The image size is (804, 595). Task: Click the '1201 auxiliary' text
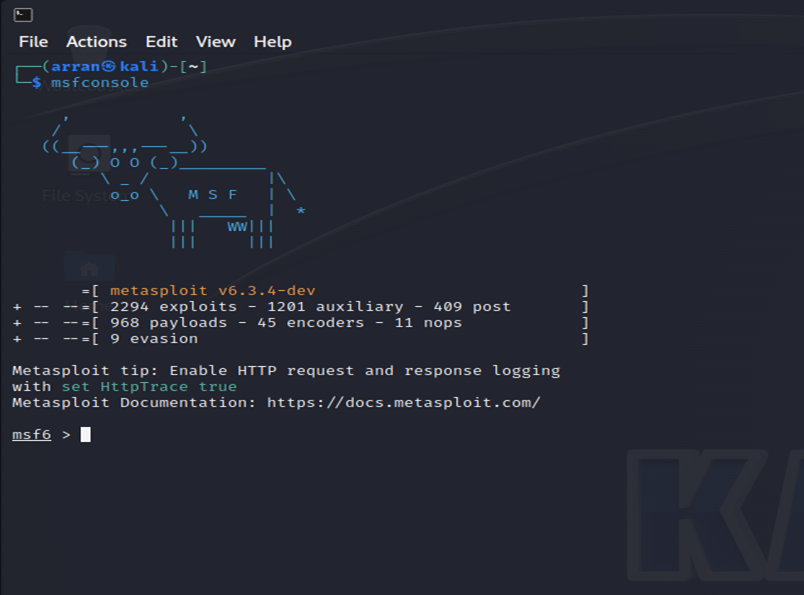tap(335, 307)
